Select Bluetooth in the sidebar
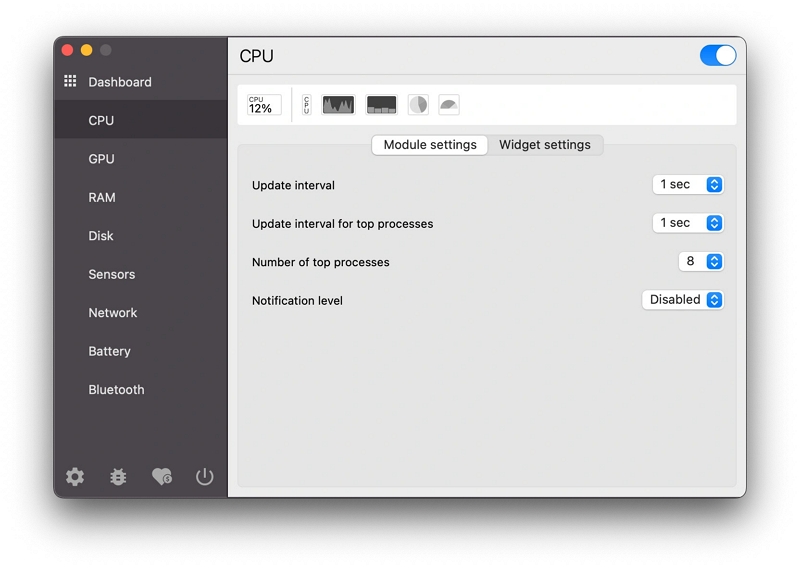 140,389
